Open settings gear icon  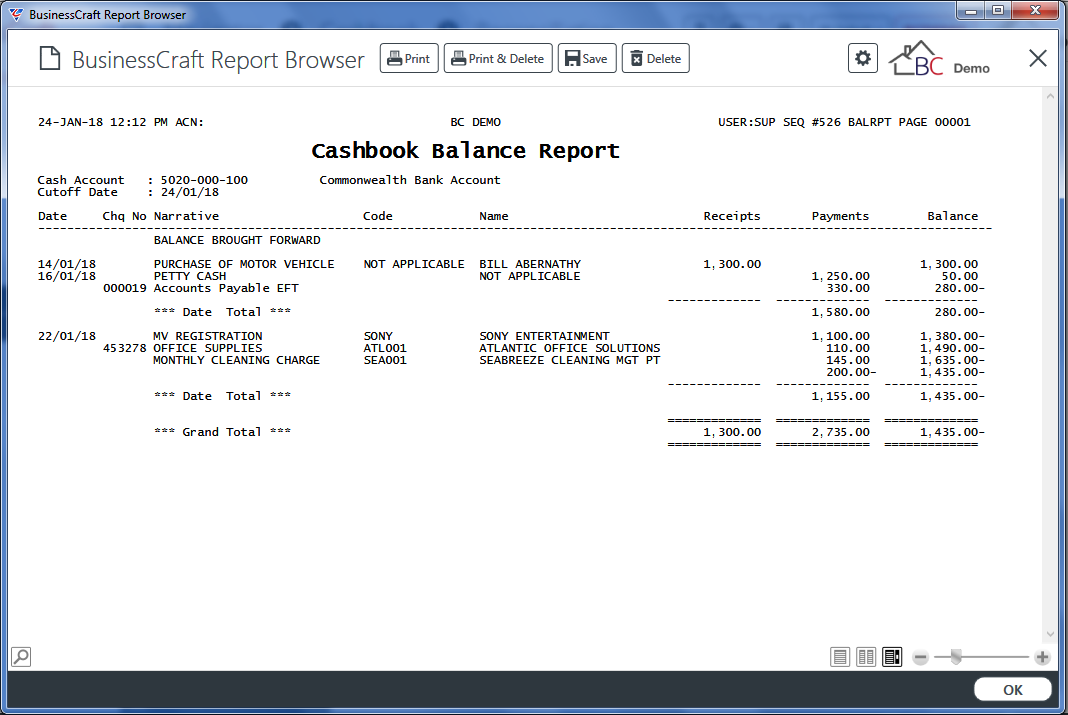[x=862, y=58]
